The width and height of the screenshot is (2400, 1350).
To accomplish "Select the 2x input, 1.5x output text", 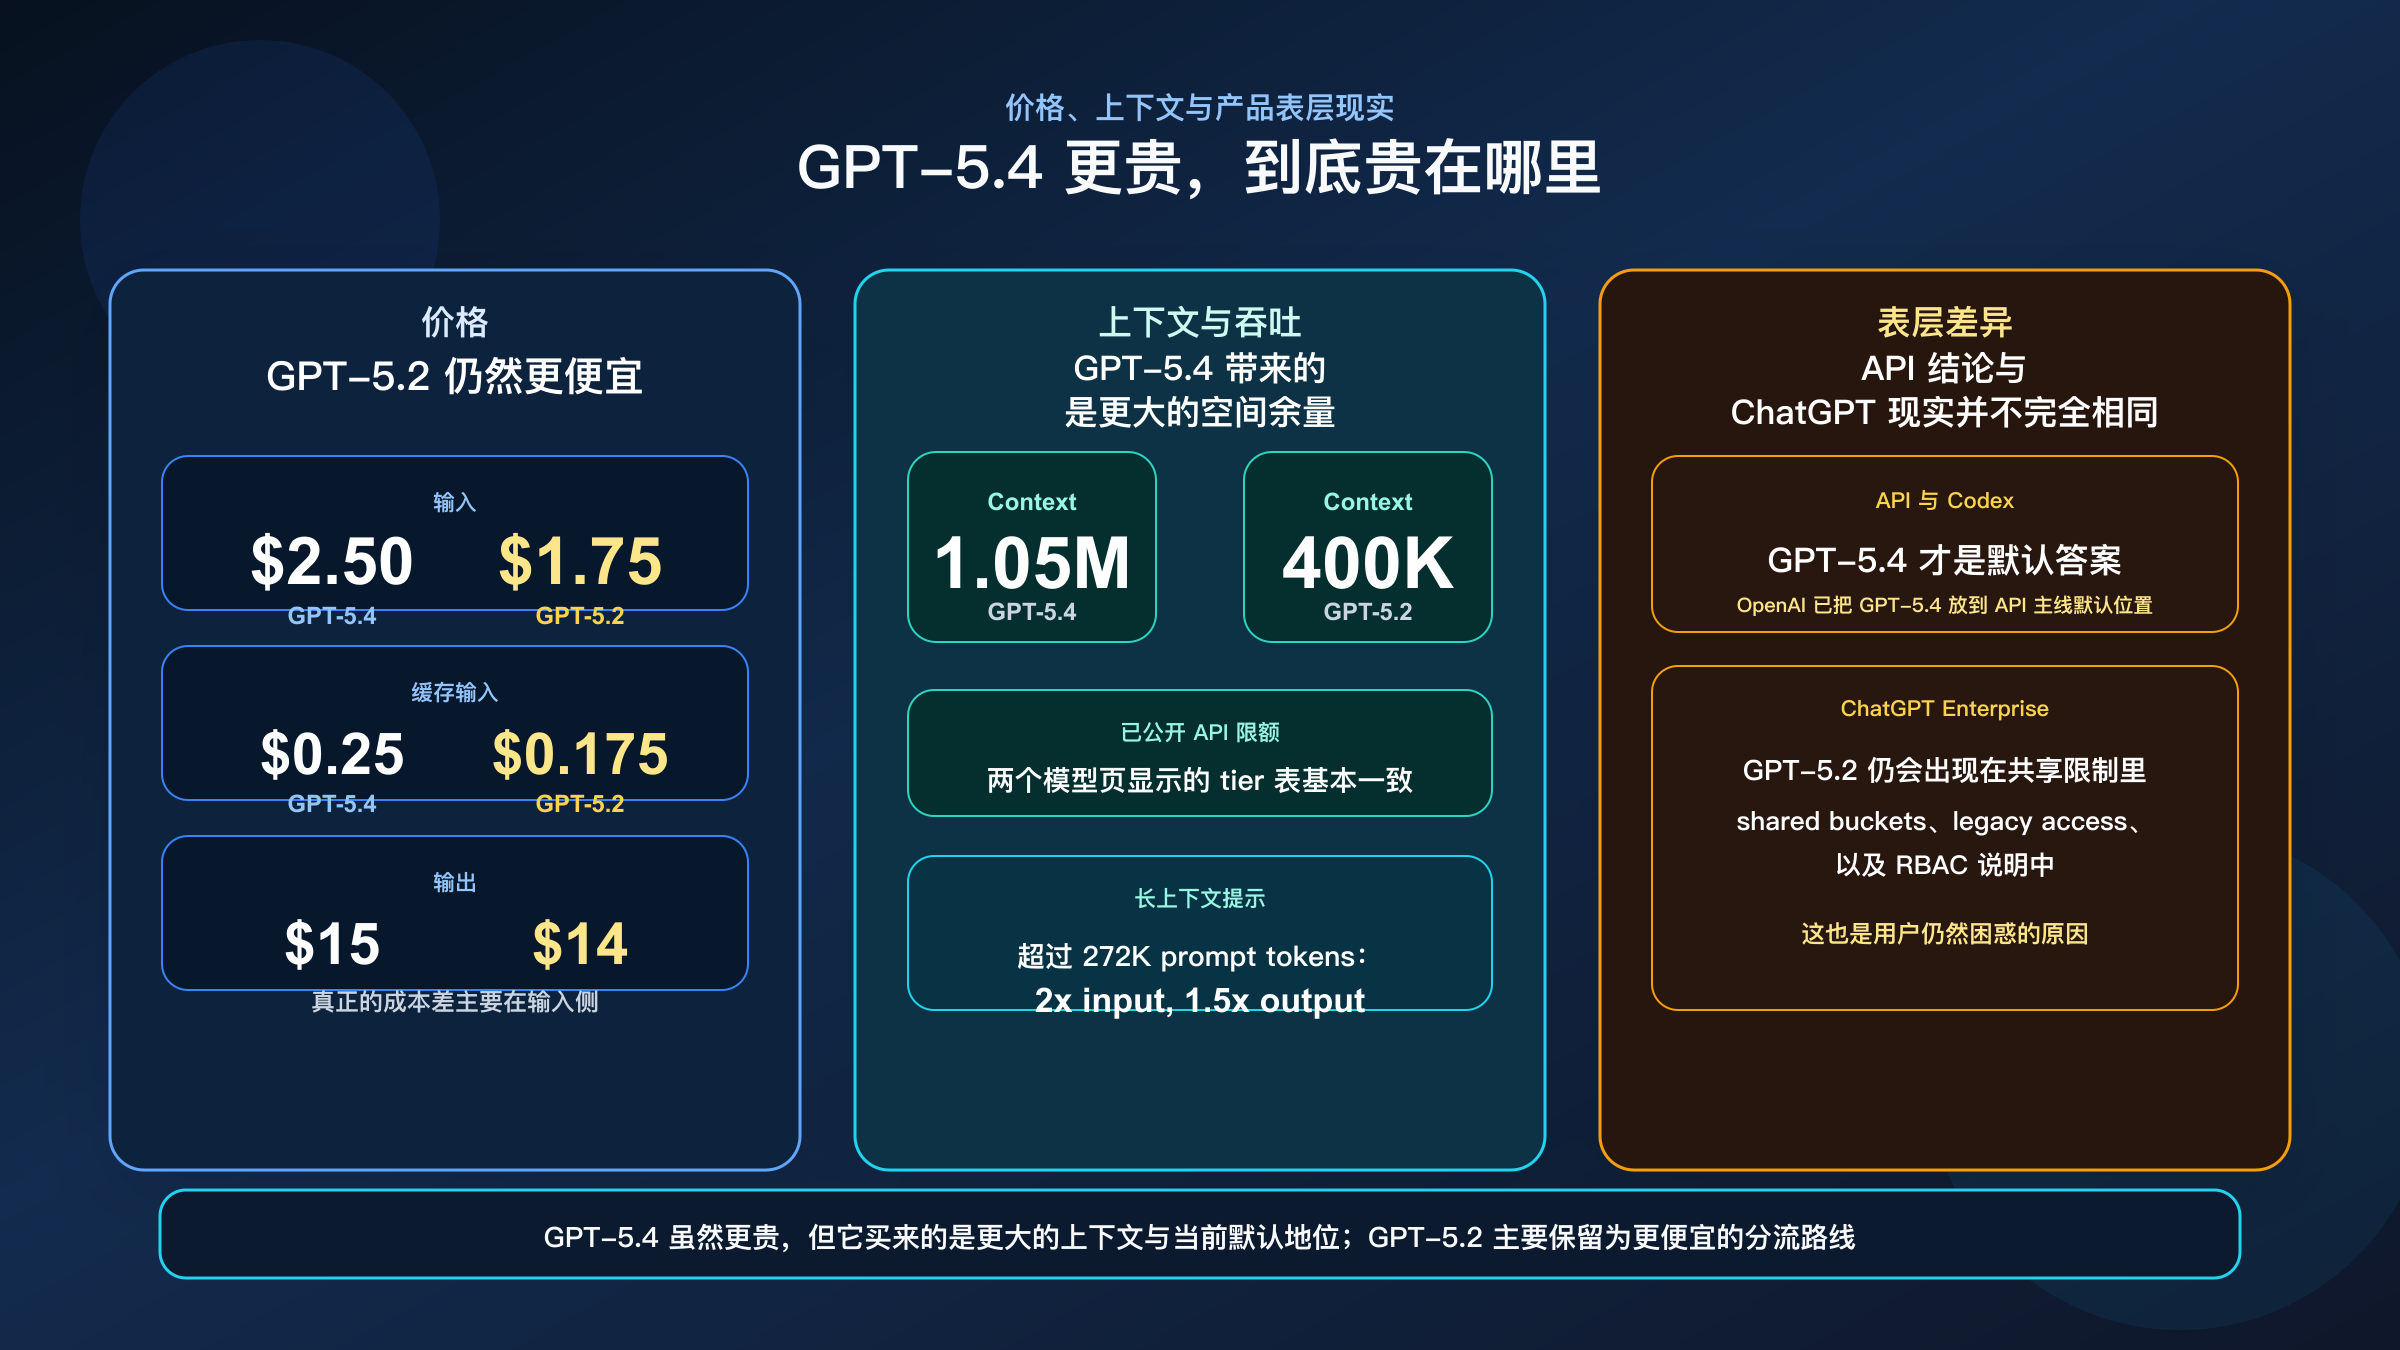I will (1200, 999).
